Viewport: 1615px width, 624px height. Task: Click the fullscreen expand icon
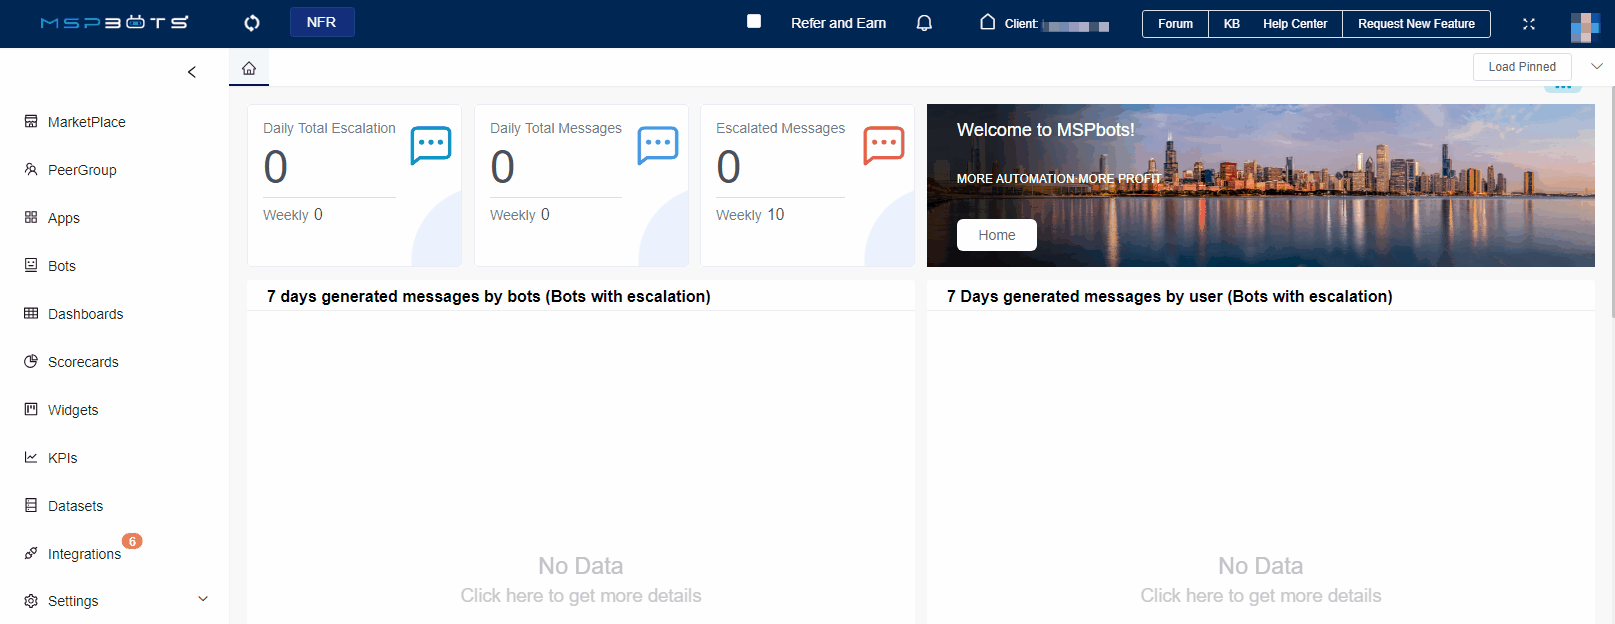(x=1528, y=24)
